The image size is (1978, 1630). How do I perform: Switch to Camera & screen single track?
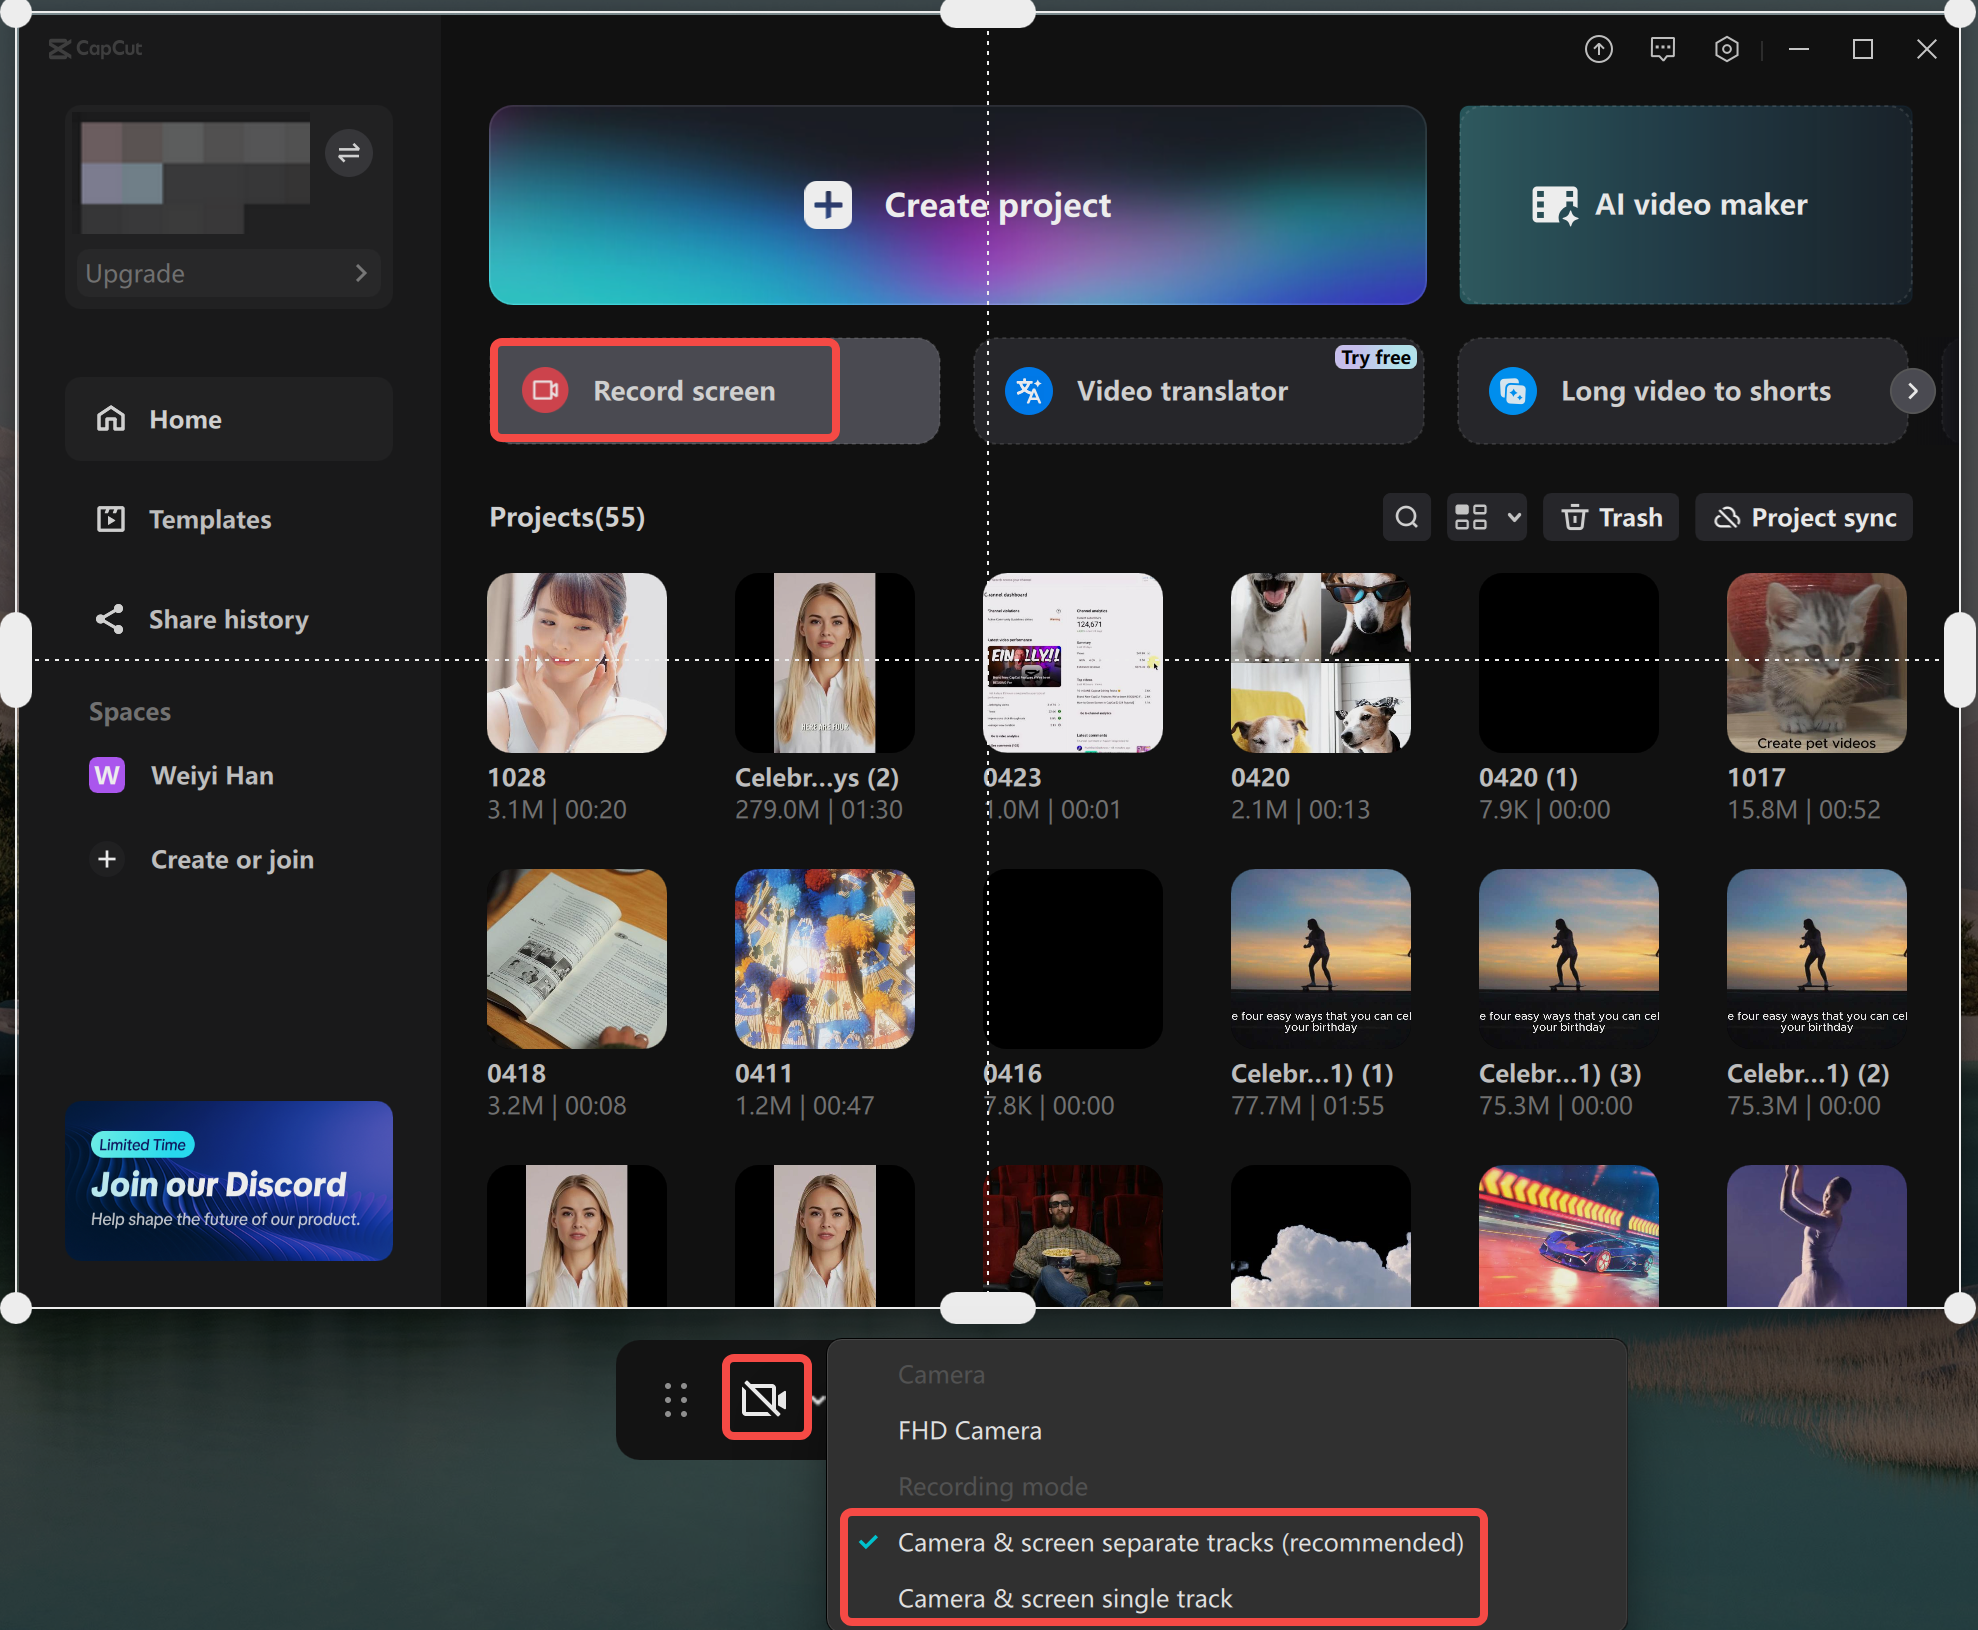tap(1065, 1597)
